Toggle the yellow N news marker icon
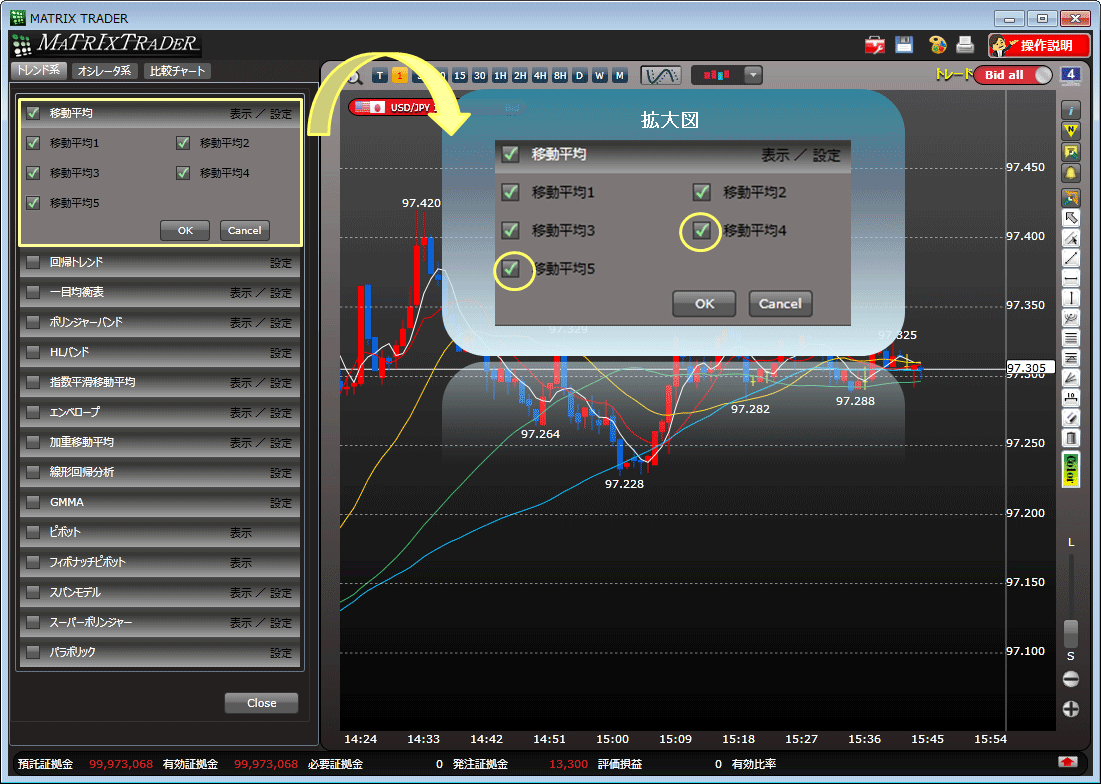The image size is (1101, 784). pyautogui.click(x=1071, y=131)
